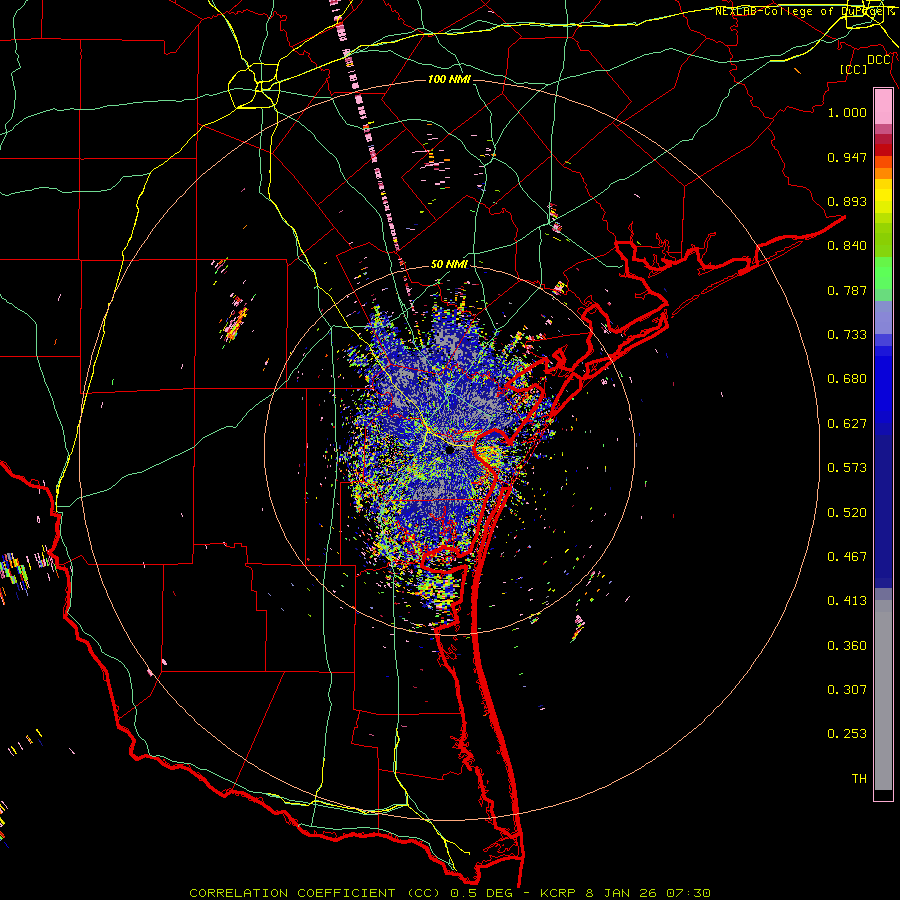This screenshot has height=900, width=900.
Task: Click the TH label beside the color bar
Action: pyautogui.click(x=859, y=779)
